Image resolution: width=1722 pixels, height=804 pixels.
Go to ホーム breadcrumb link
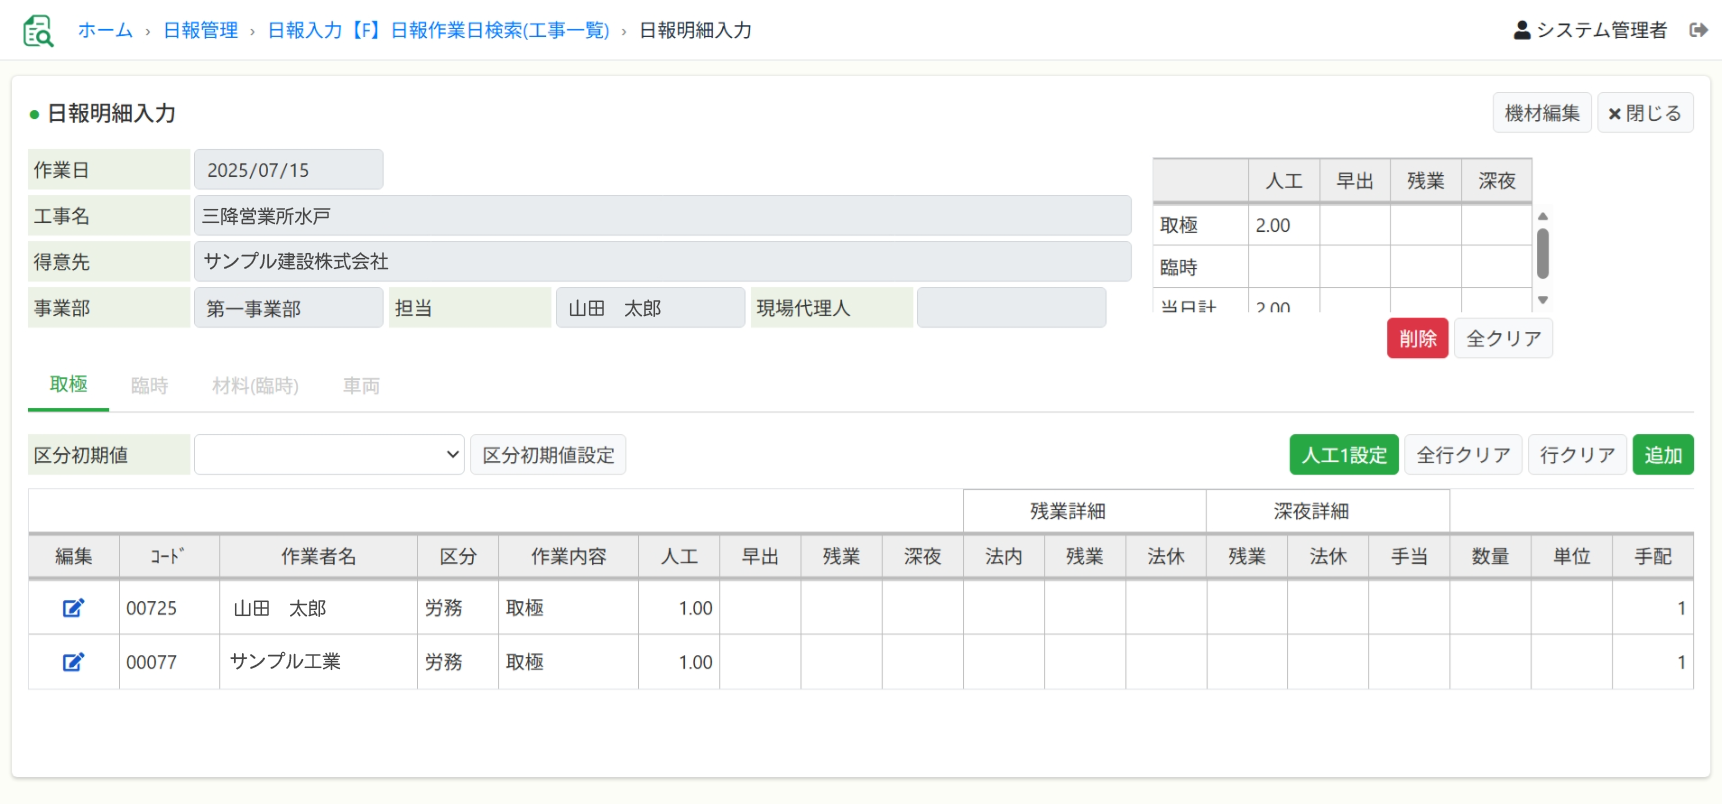click(x=105, y=30)
